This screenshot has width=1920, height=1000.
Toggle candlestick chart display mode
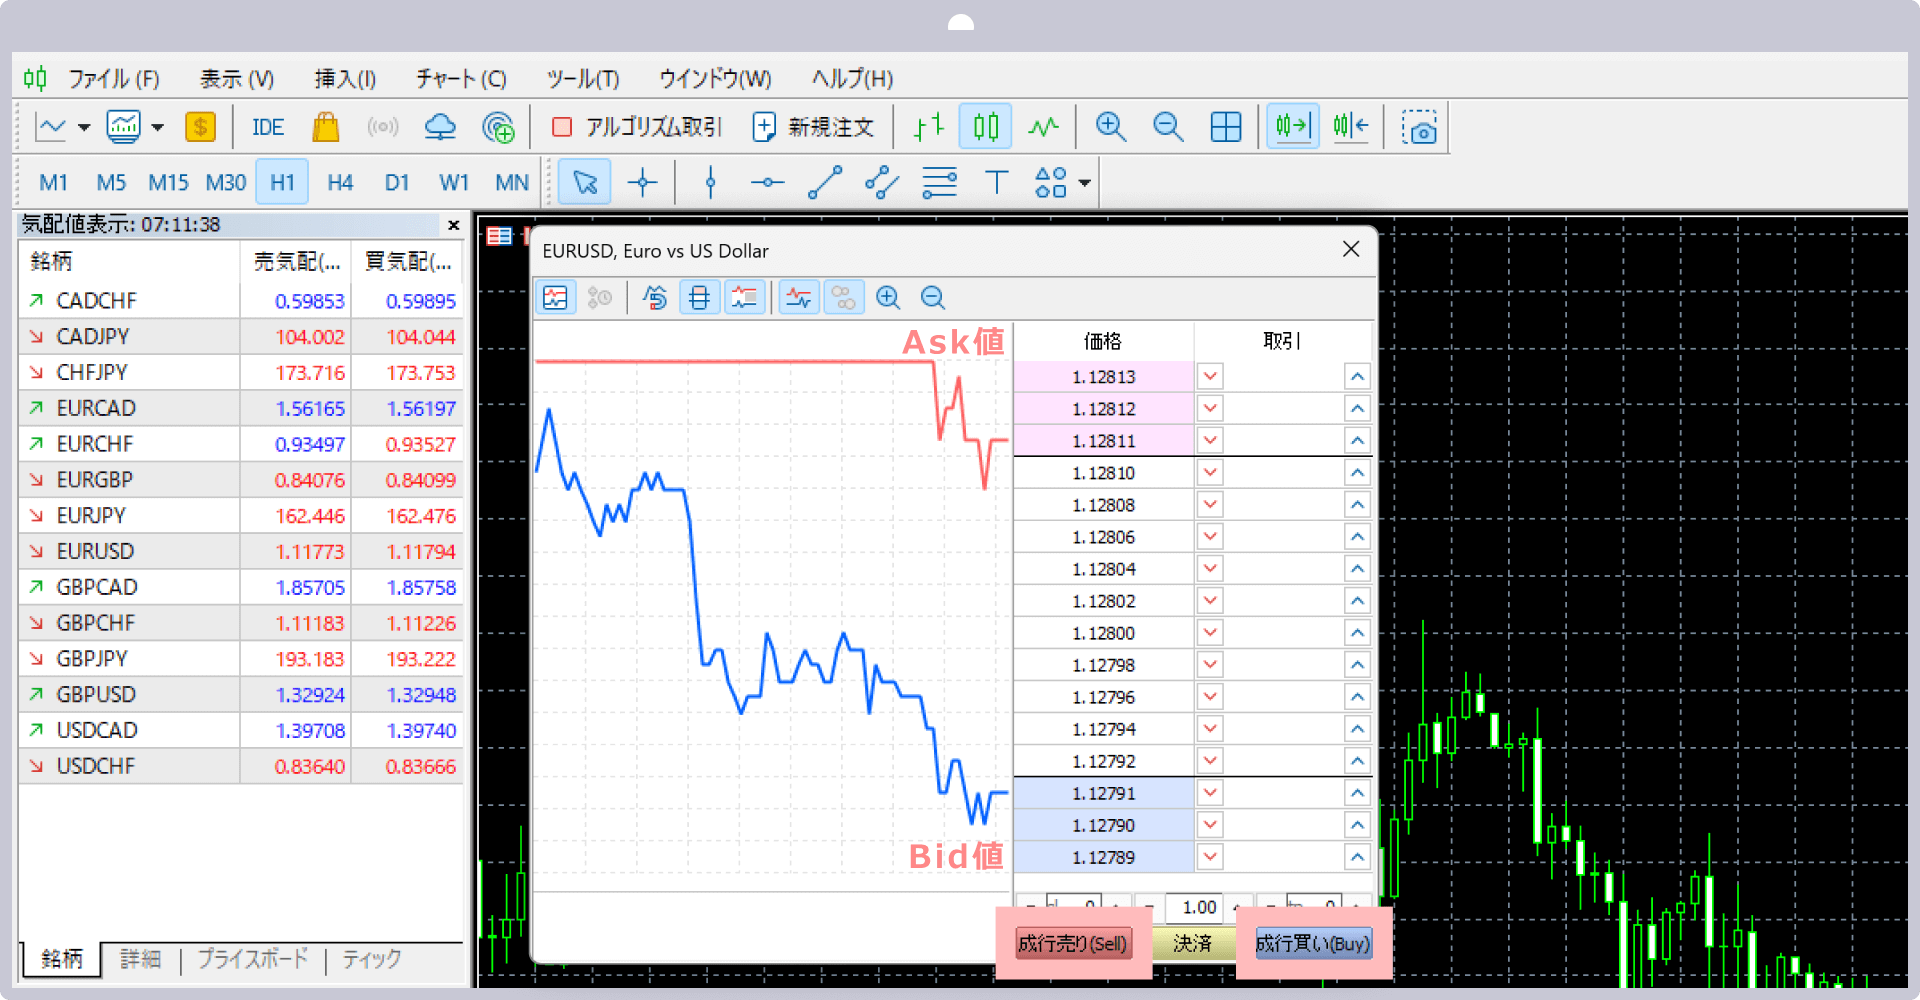coord(985,127)
